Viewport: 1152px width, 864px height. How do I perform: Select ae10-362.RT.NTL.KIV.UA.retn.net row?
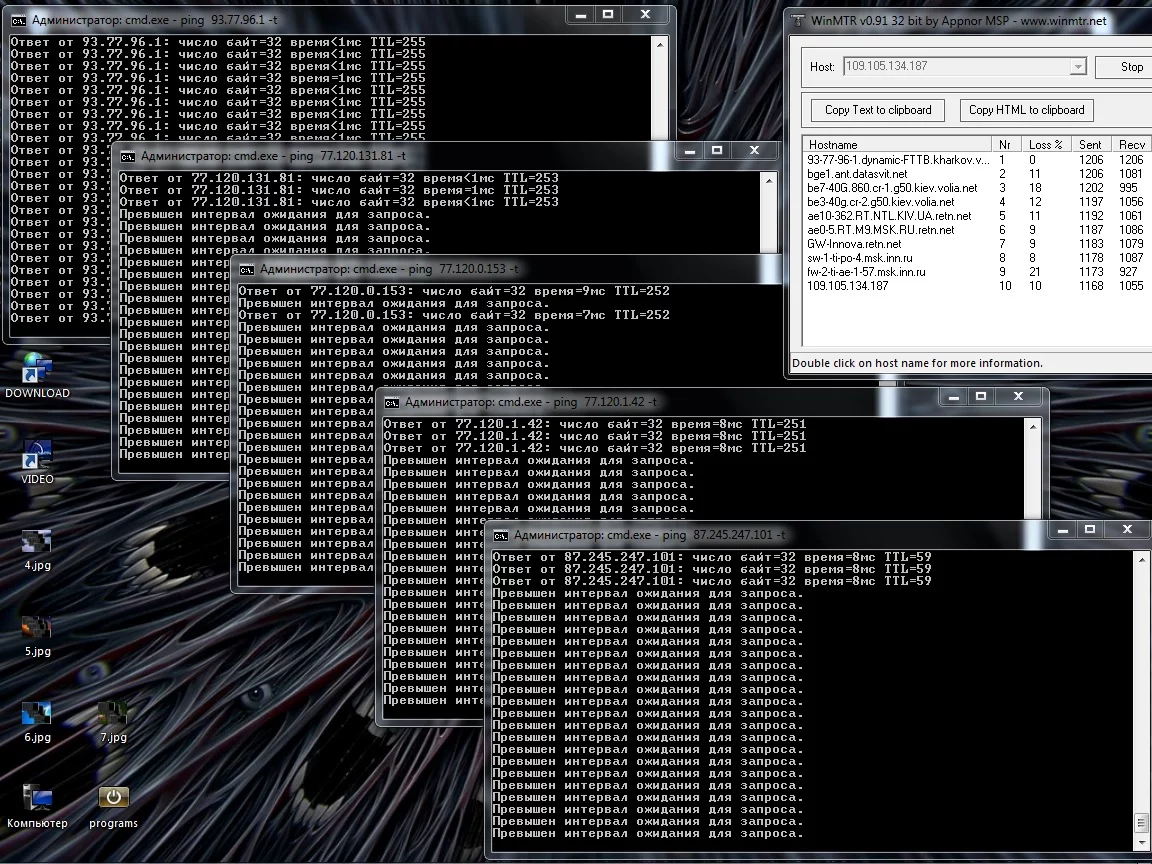(x=976, y=216)
